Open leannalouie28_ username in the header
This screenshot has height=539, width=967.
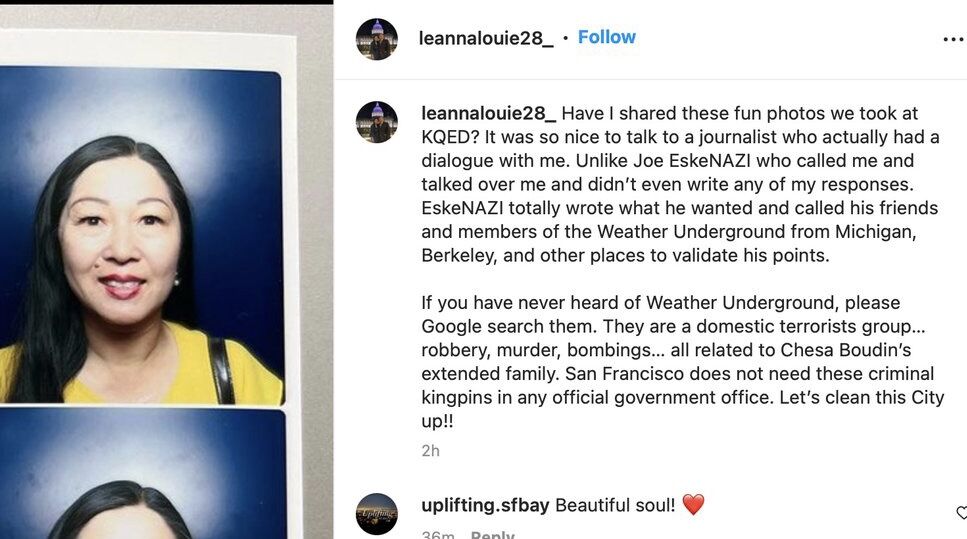485,38
